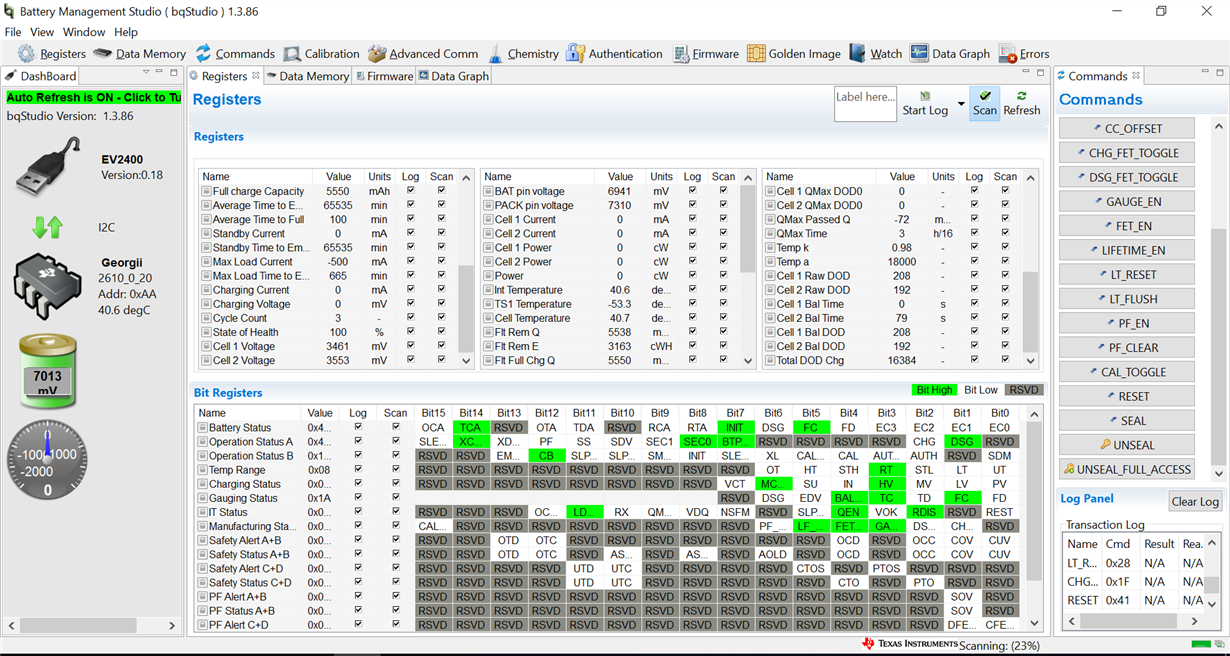Toggle Scan checkbox for Int Temperature
Screen dimensions: 1230x656
pos(723,290)
